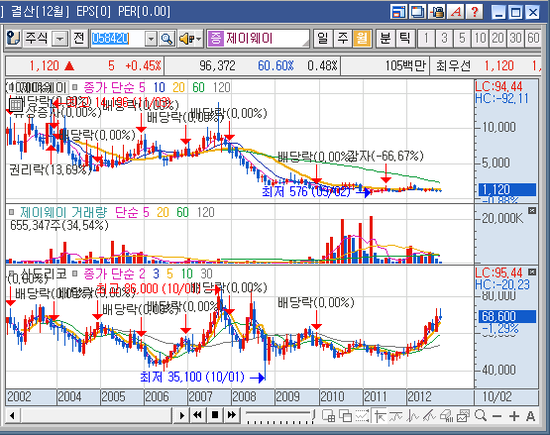Click the trend line drawing icon

pyautogui.click(x=429, y=416)
